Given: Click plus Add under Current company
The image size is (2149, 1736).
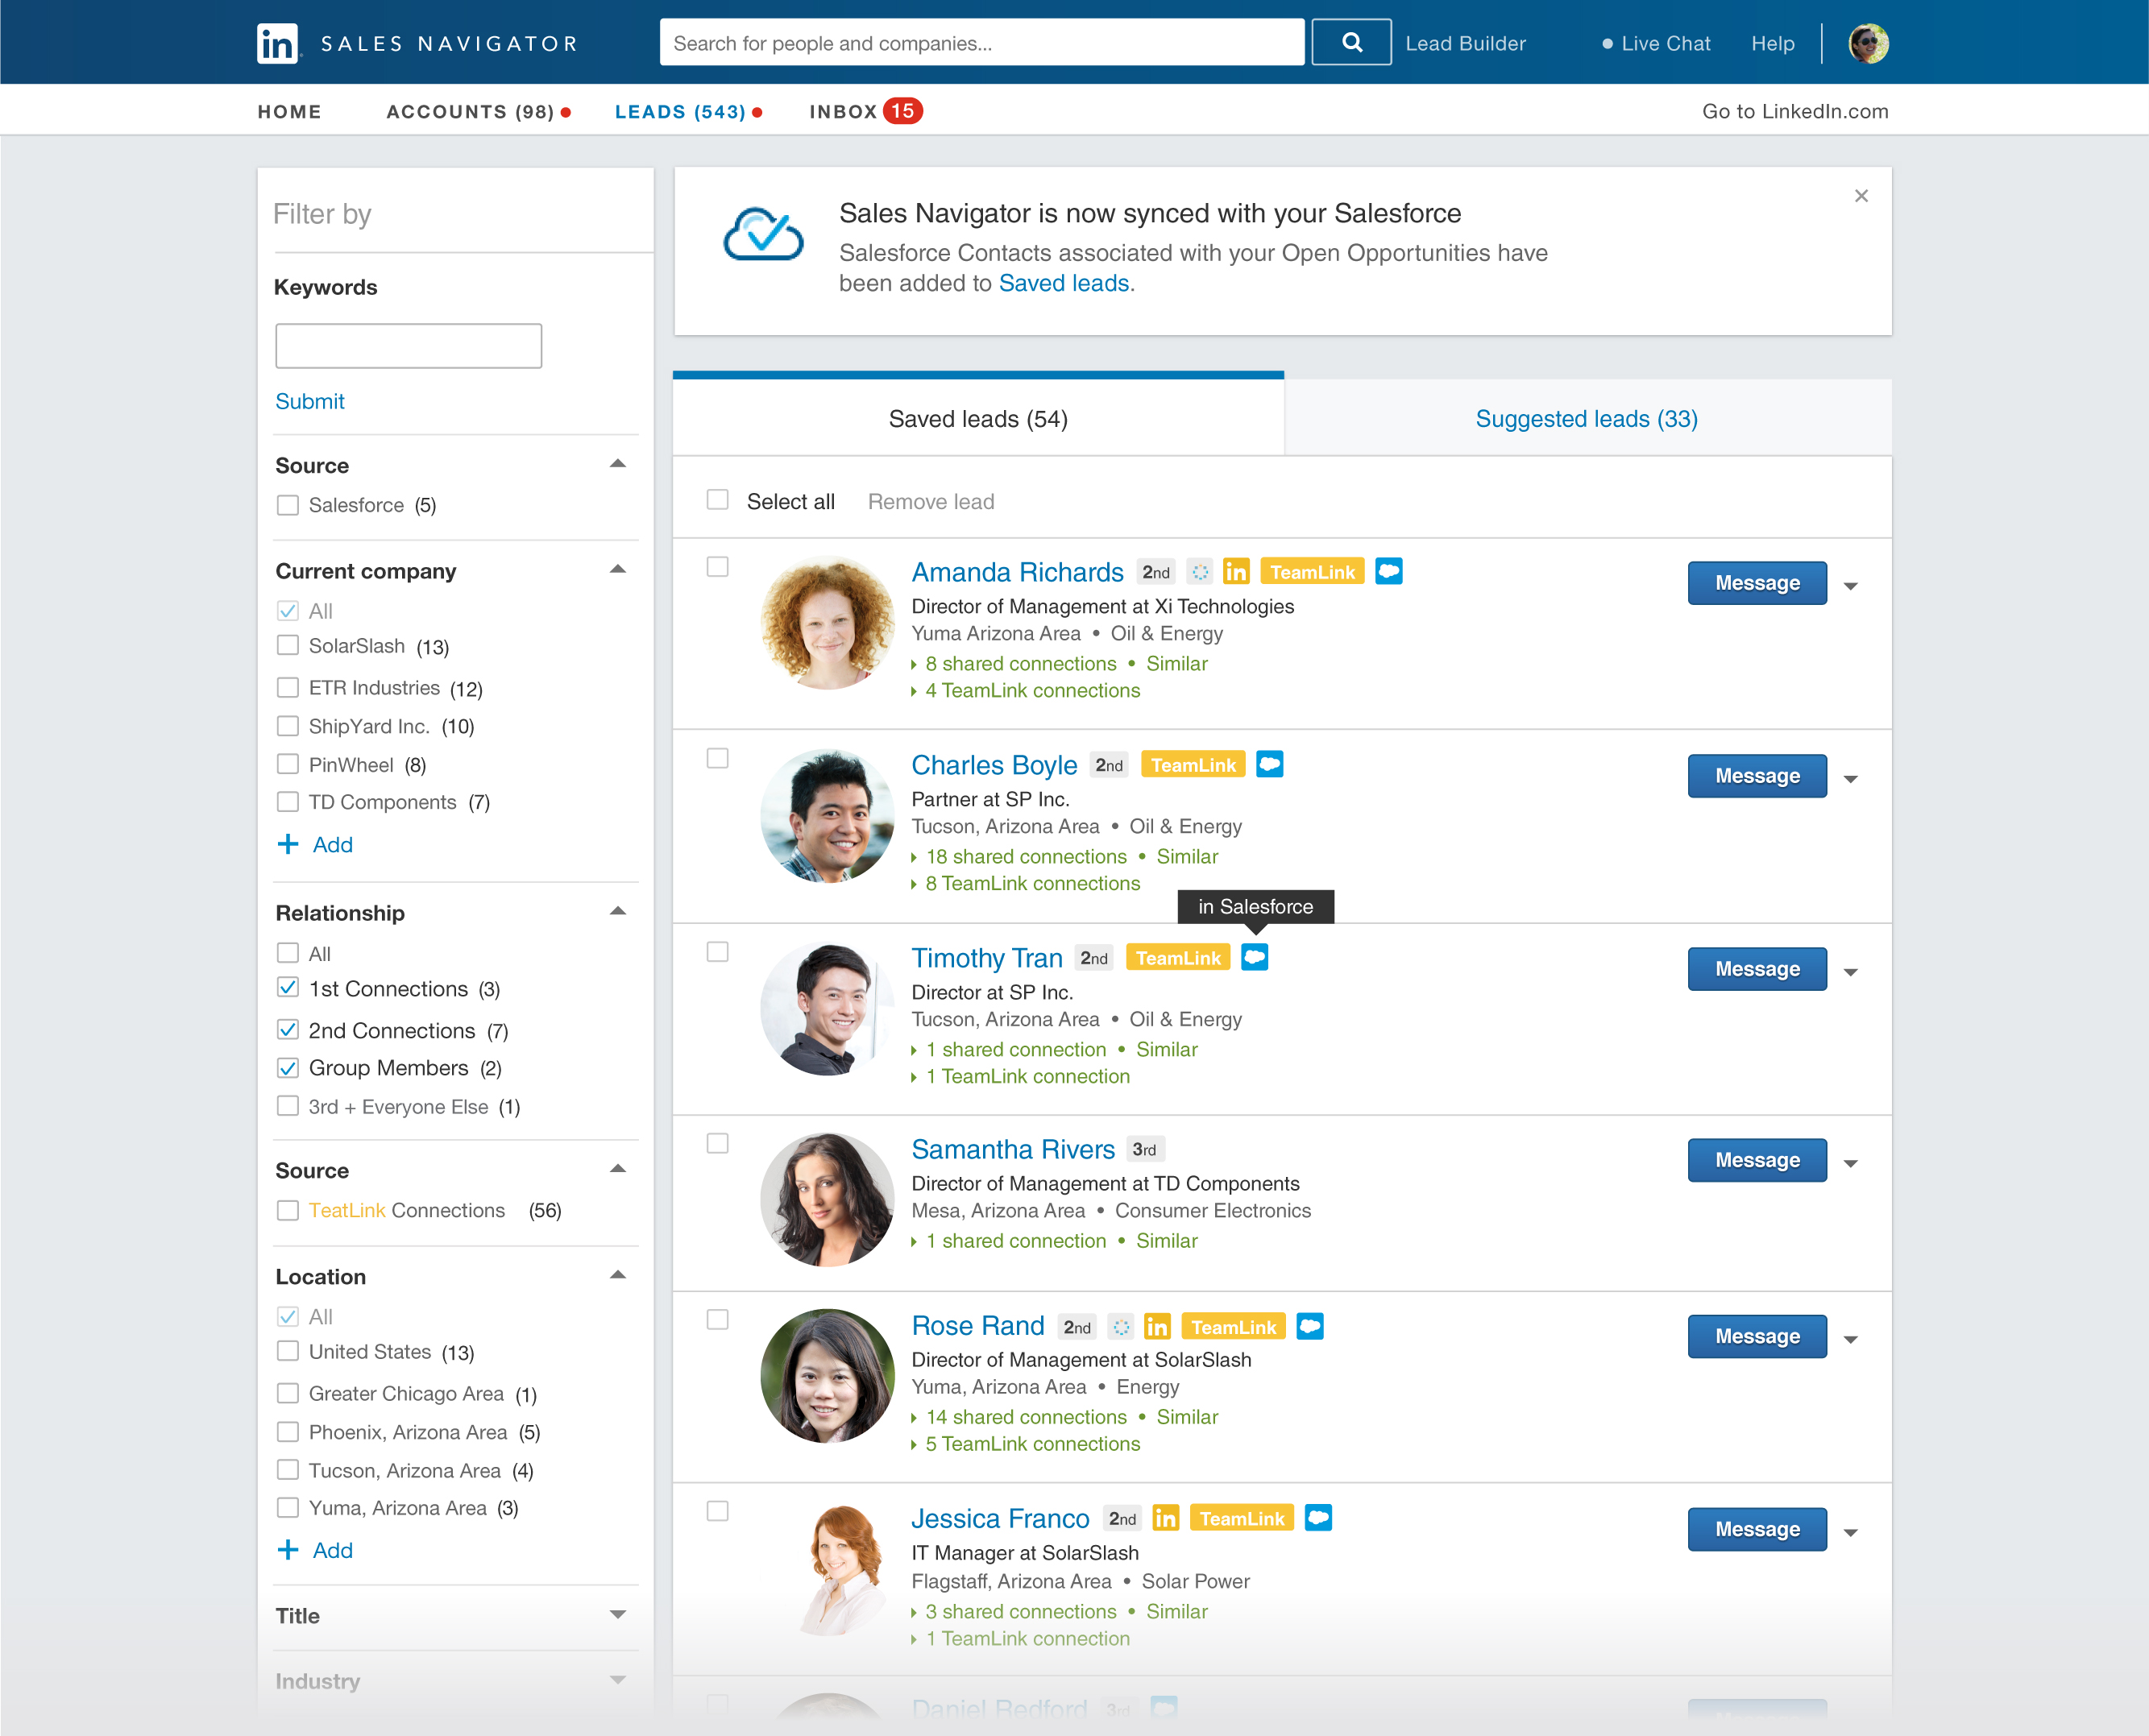Looking at the screenshot, I should [x=315, y=845].
